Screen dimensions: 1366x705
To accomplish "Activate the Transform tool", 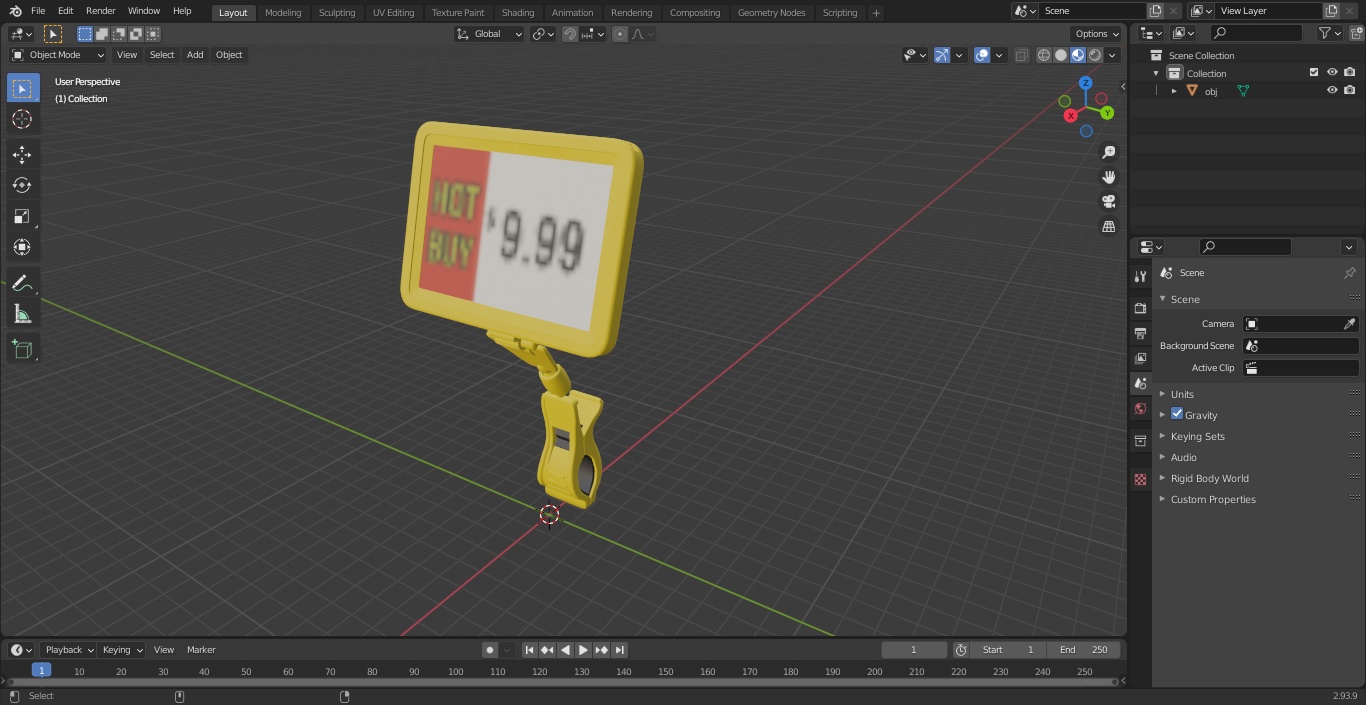I will (22, 247).
